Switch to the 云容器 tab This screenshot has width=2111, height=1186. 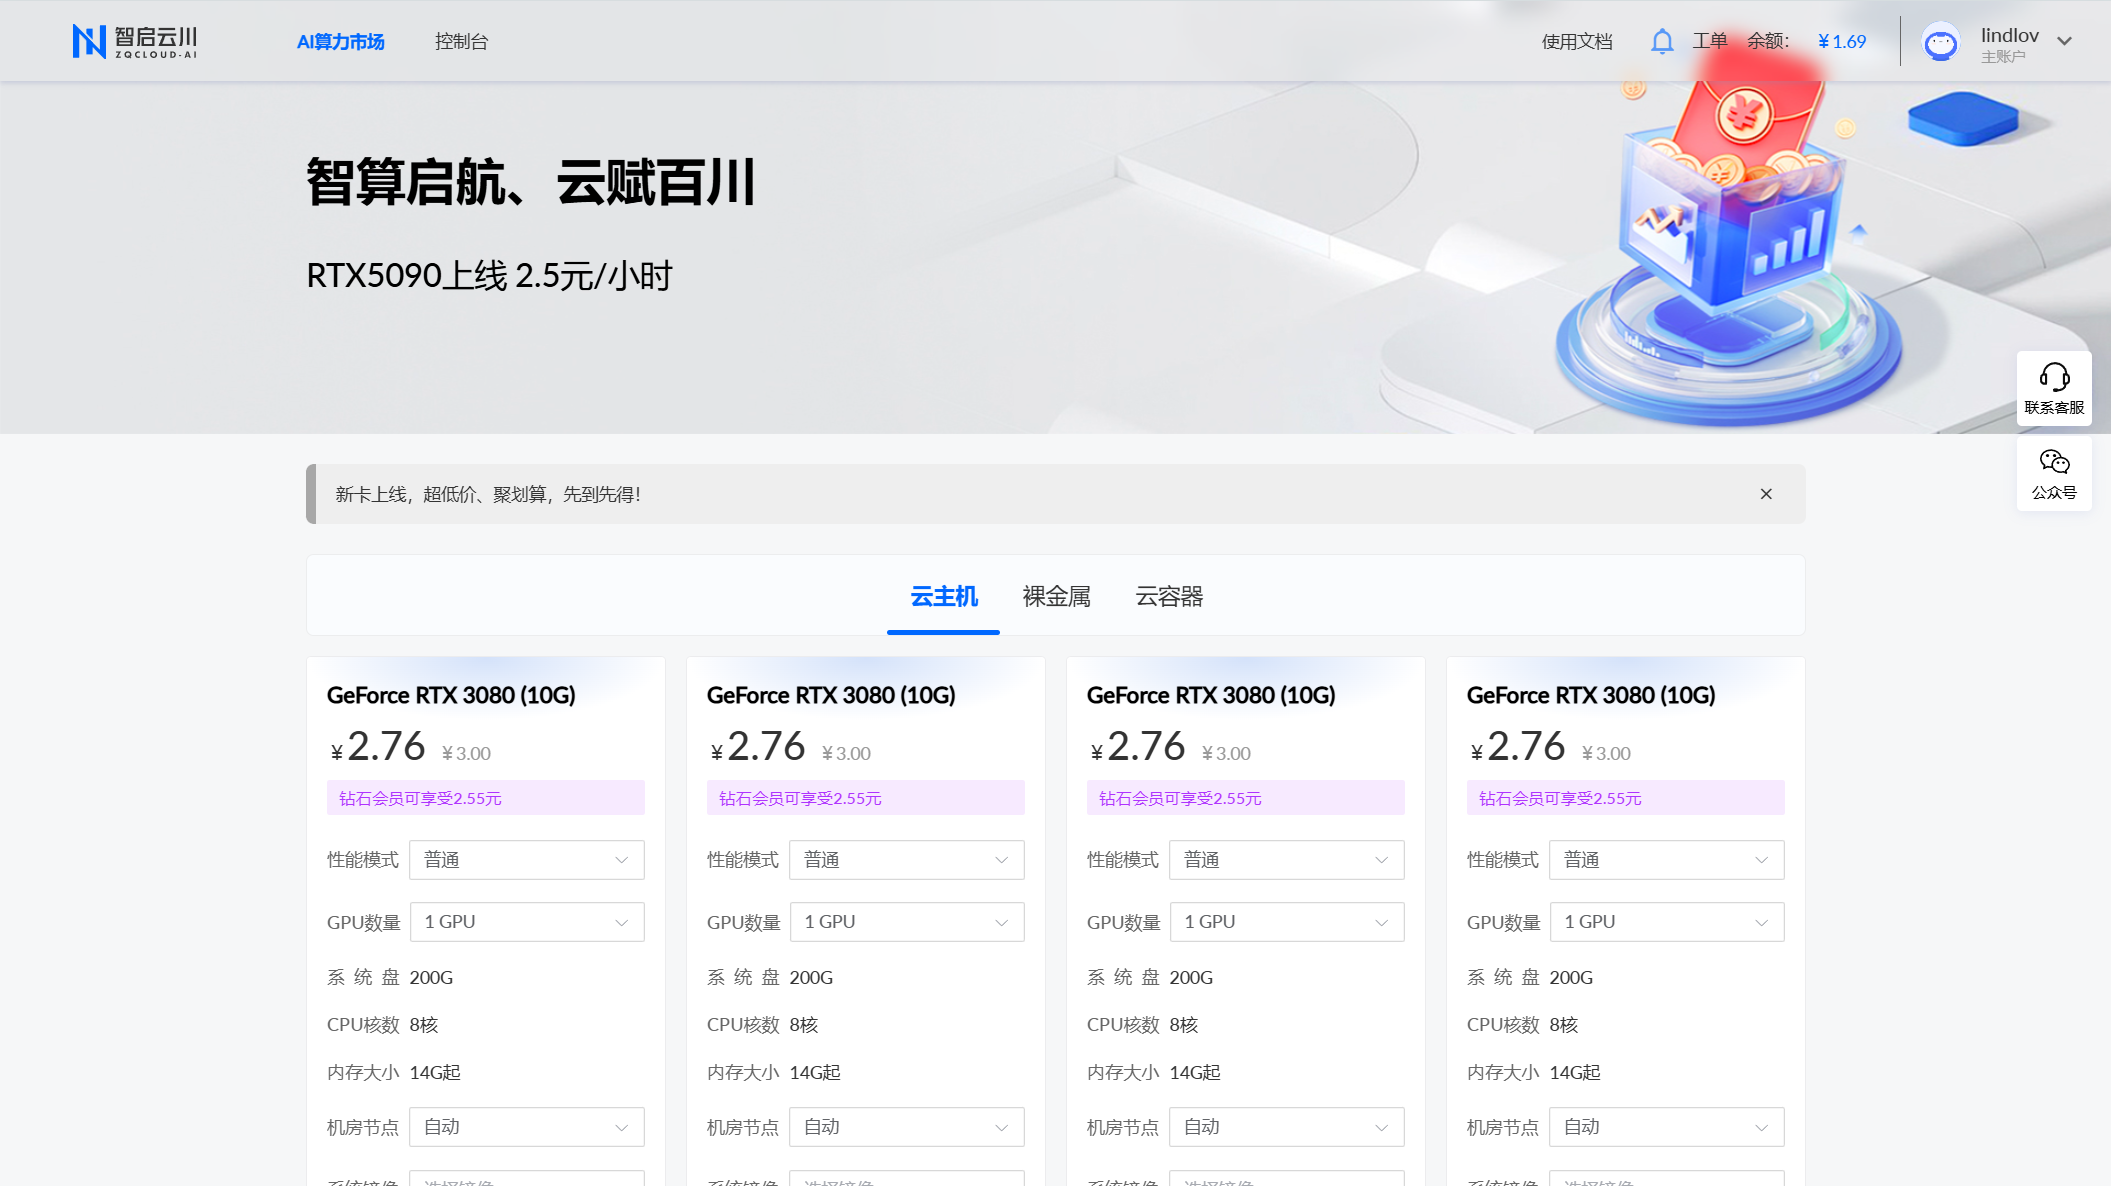tap(1169, 597)
